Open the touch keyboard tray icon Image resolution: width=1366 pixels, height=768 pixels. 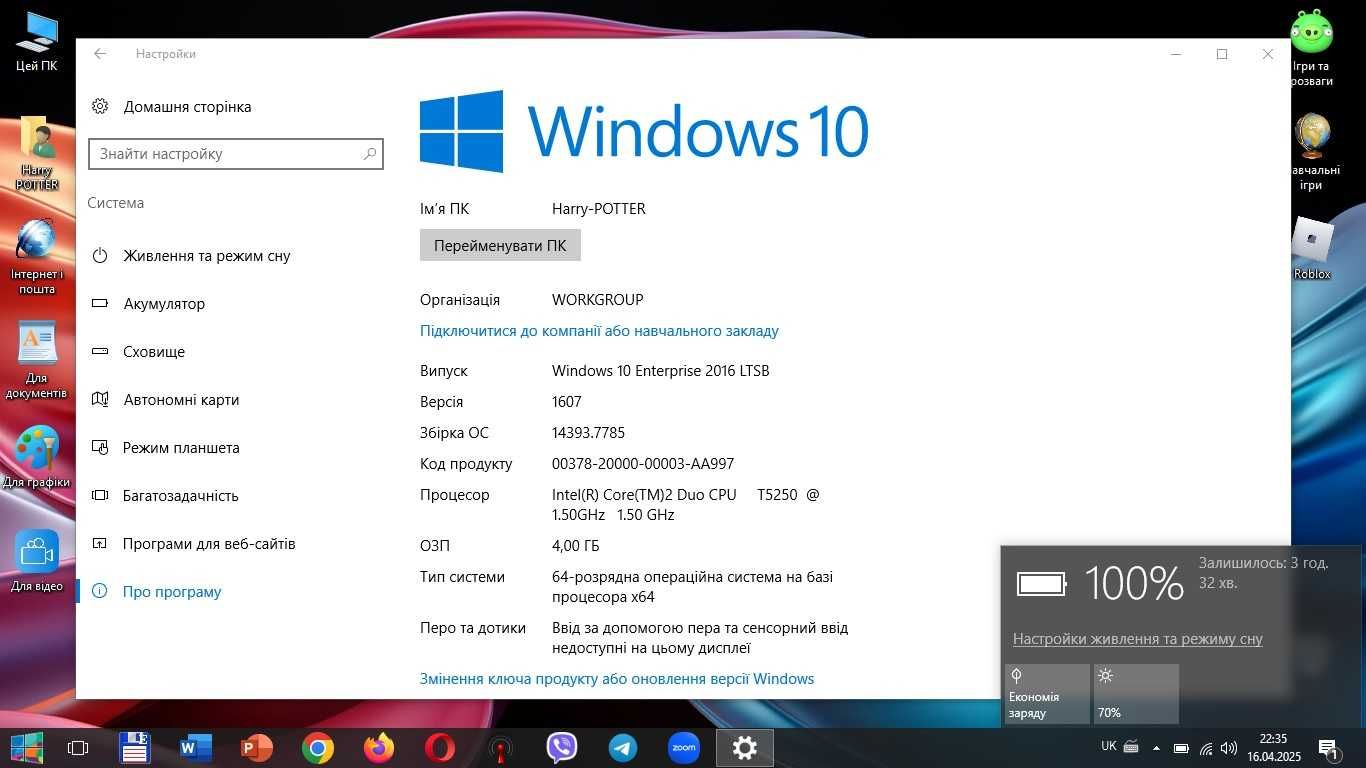[1132, 747]
